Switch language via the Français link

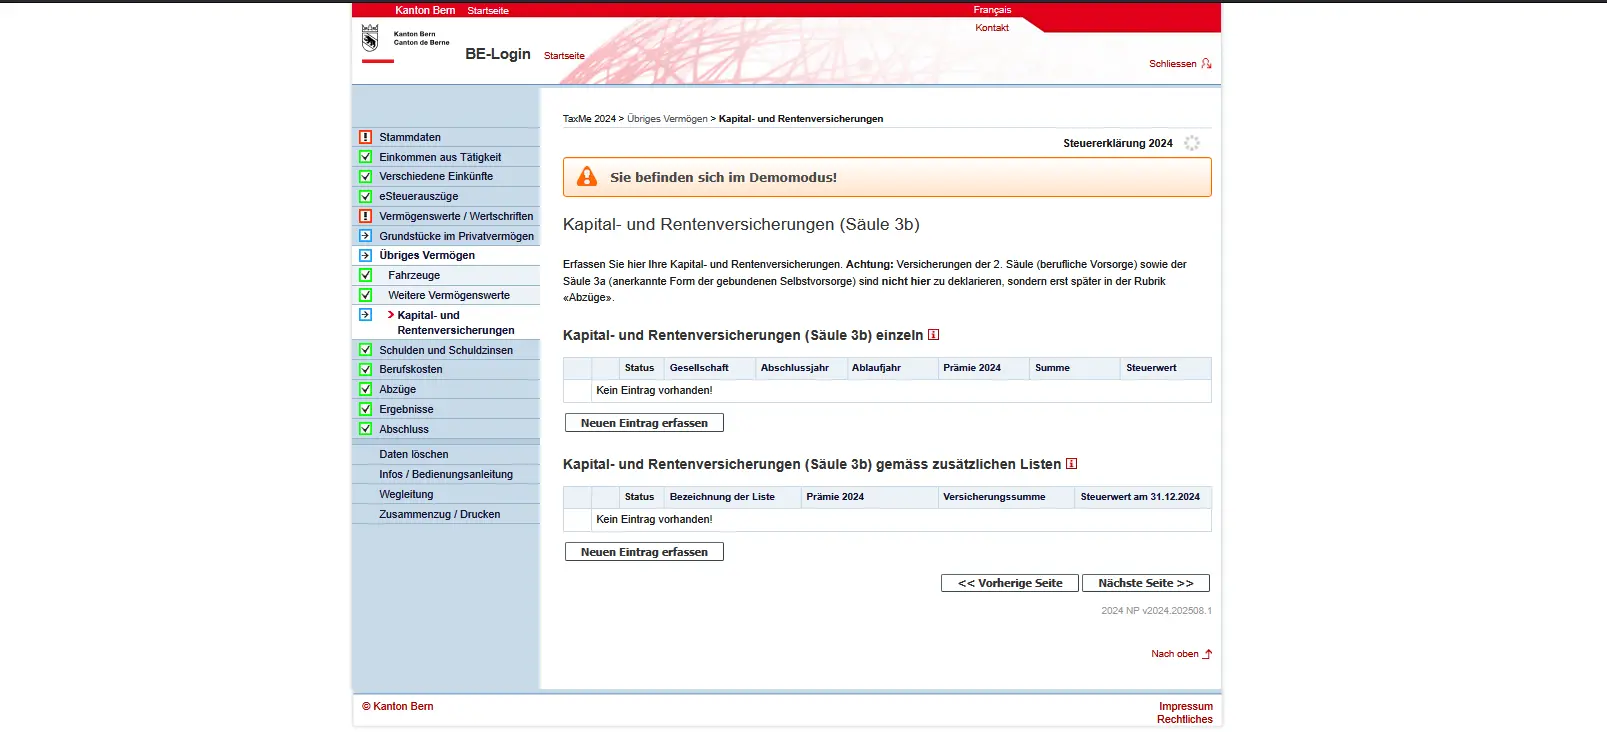point(992,10)
